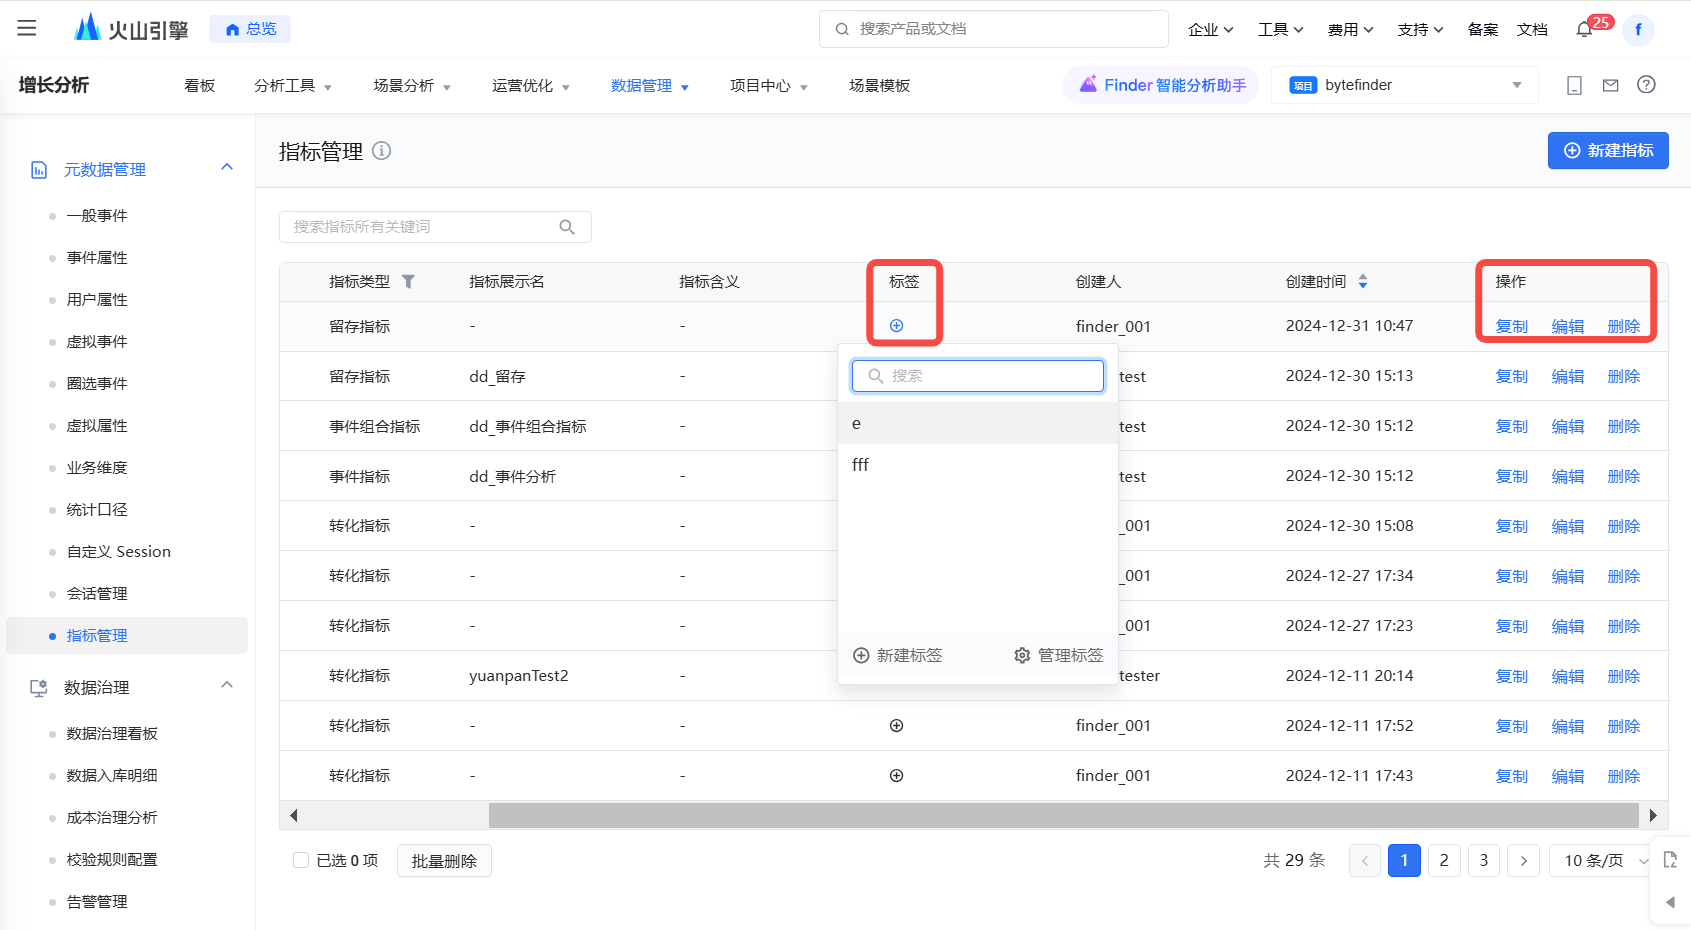The height and width of the screenshot is (930, 1691).
Task: Click 编辑 for dd_事件分析 row
Action: tap(1568, 477)
